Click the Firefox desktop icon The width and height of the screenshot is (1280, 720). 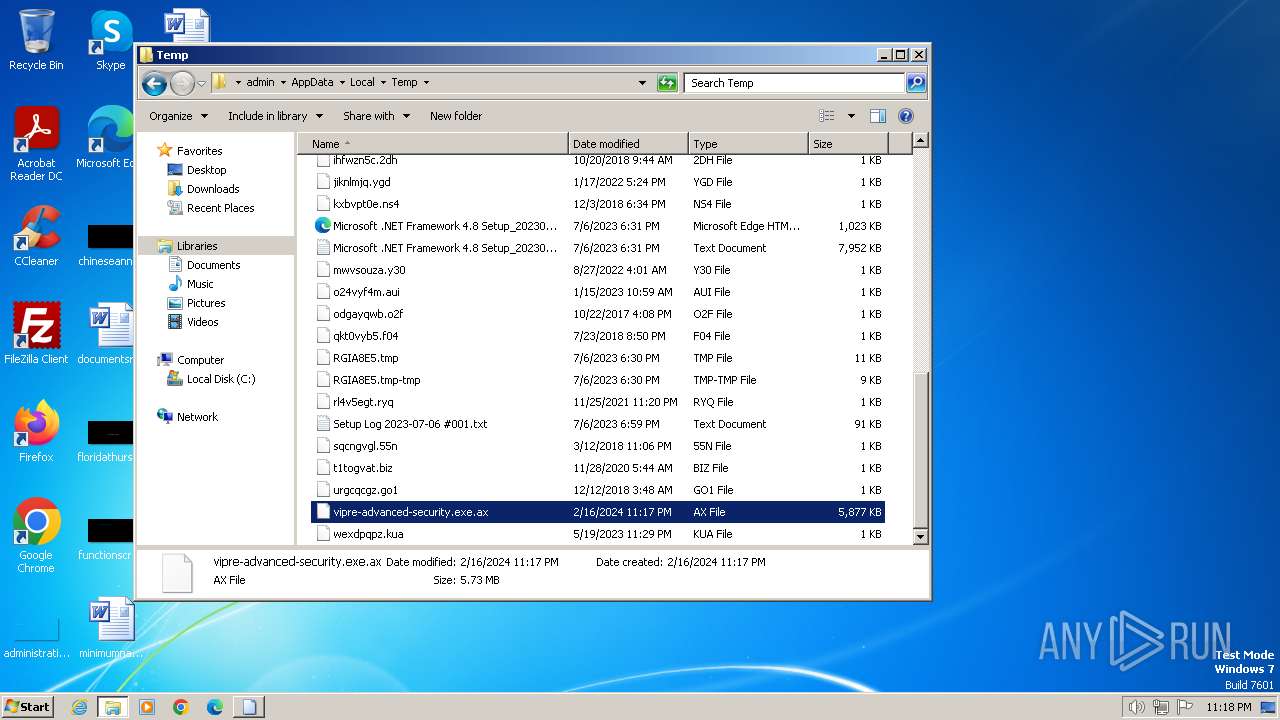36,432
